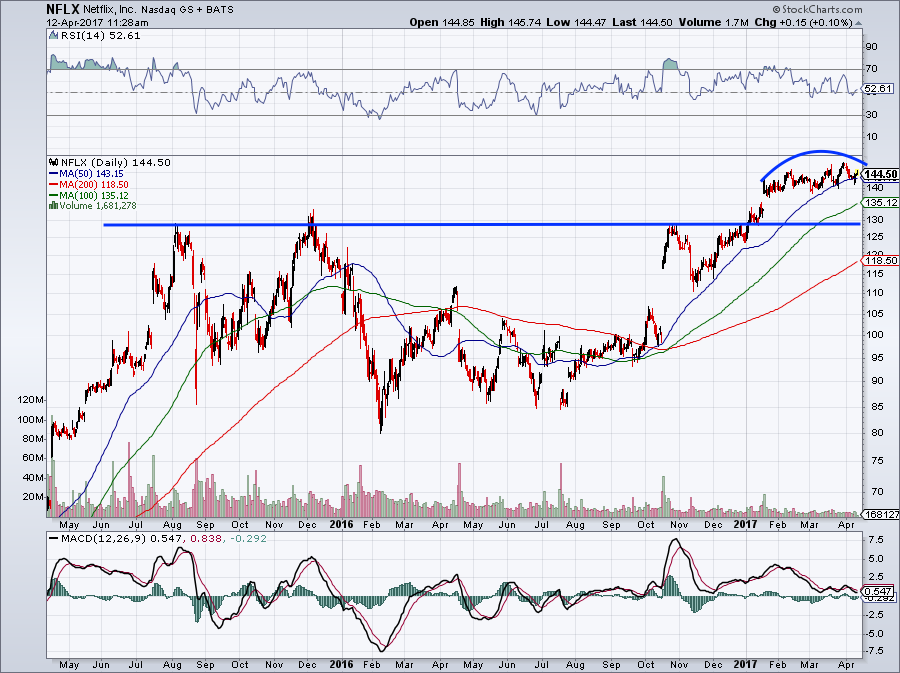Click the 0.547 flag on MACD axis
The height and width of the screenshot is (673, 900).
879,591
